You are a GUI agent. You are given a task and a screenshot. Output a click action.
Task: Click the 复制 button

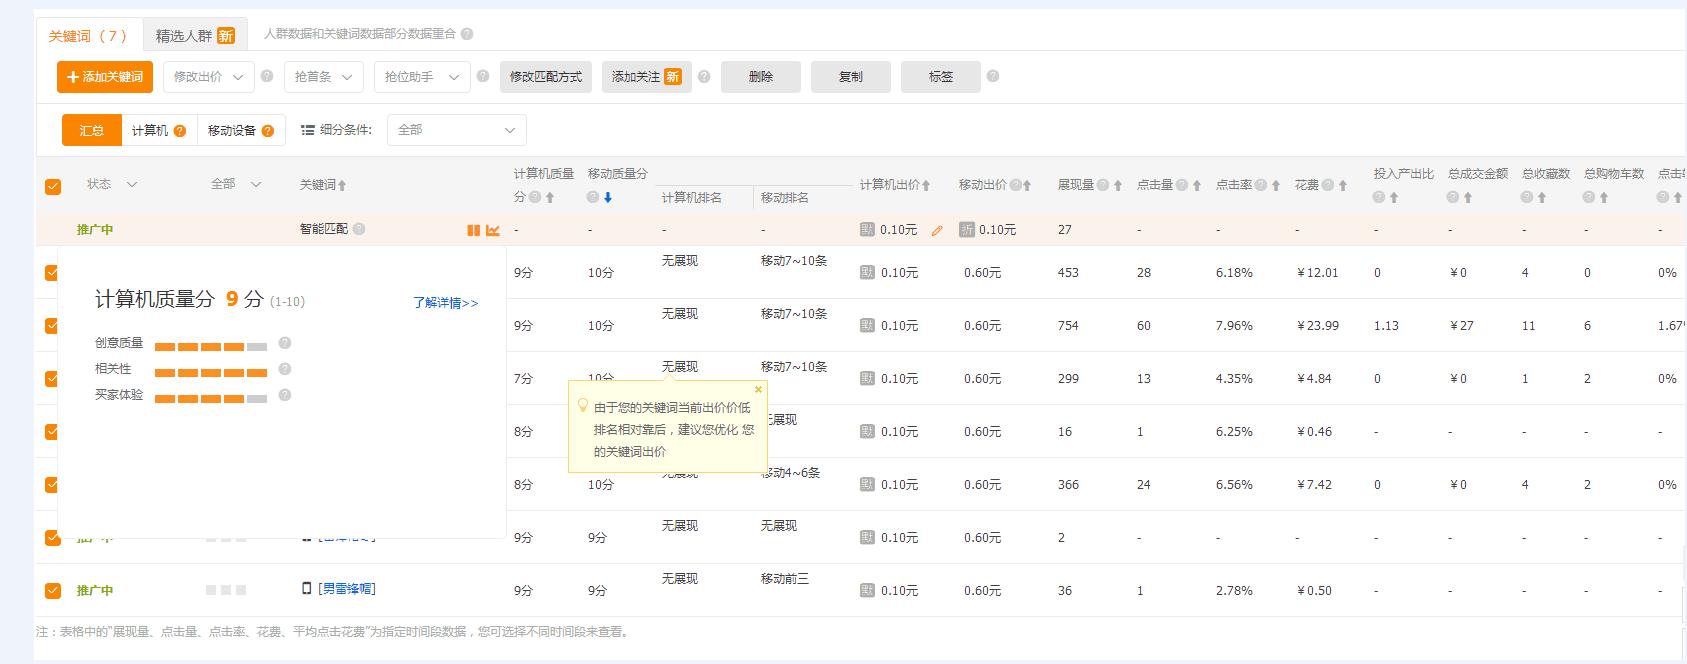851,77
